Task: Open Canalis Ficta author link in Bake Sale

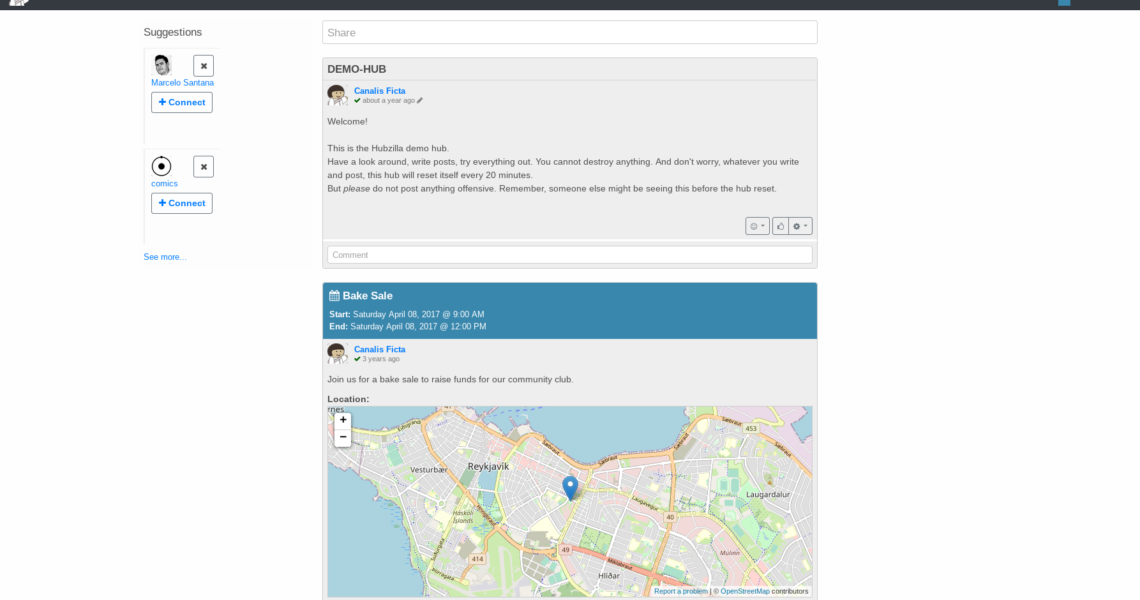Action: click(380, 349)
